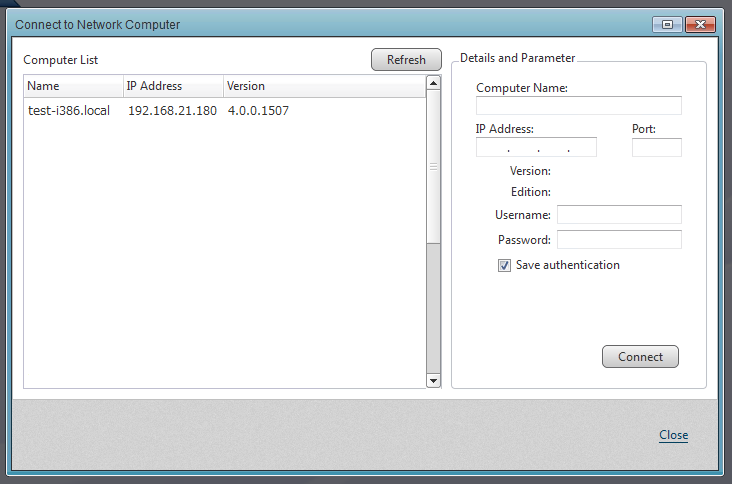Click the Port input field
The image size is (732, 484).
click(x=656, y=148)
